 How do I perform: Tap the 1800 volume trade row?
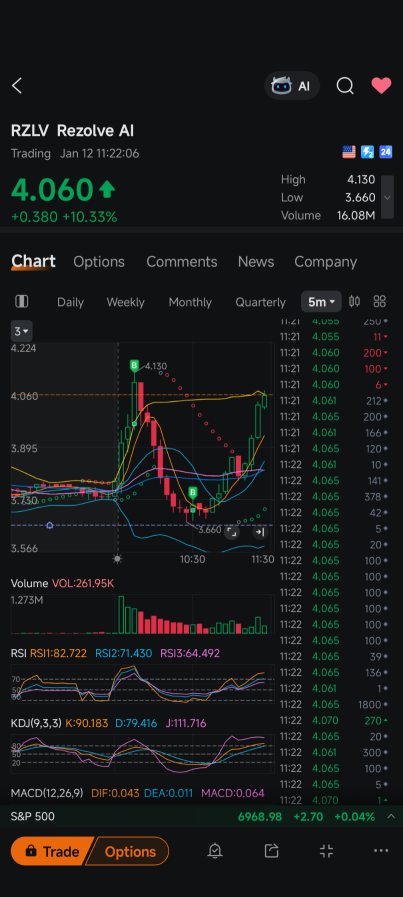(334, 704)
